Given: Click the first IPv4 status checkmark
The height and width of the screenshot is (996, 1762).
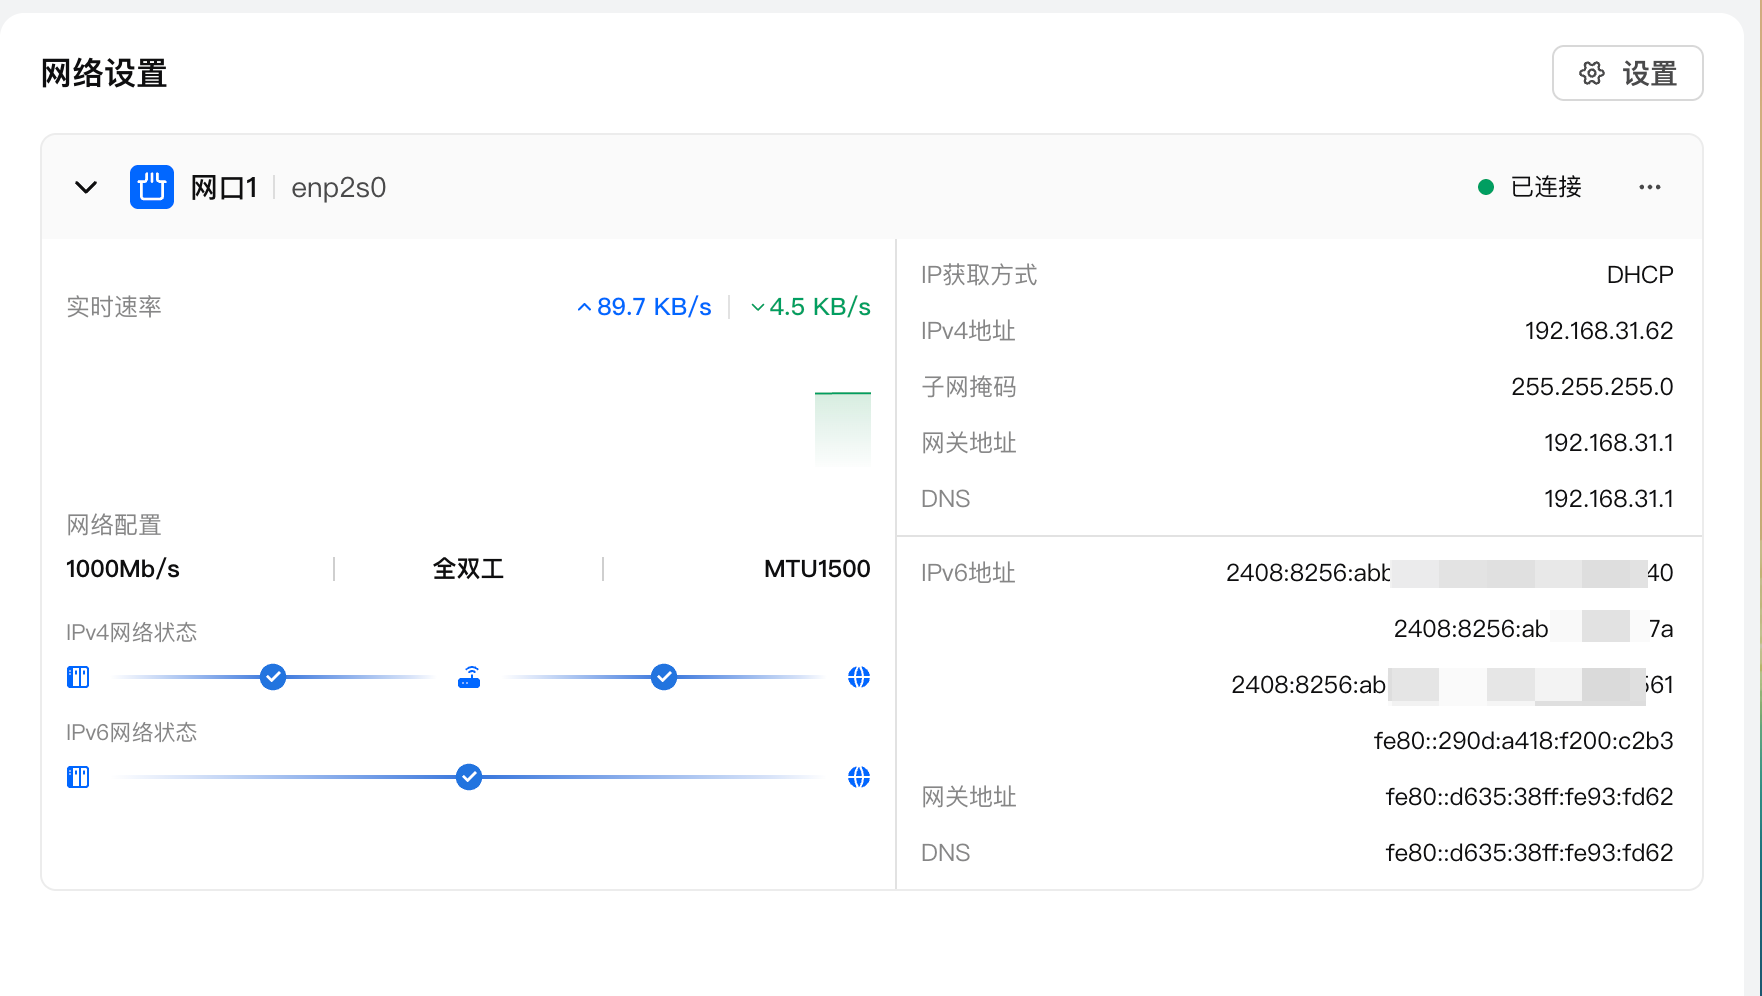Looking at the screenshot, I should (x=273, y=677).
